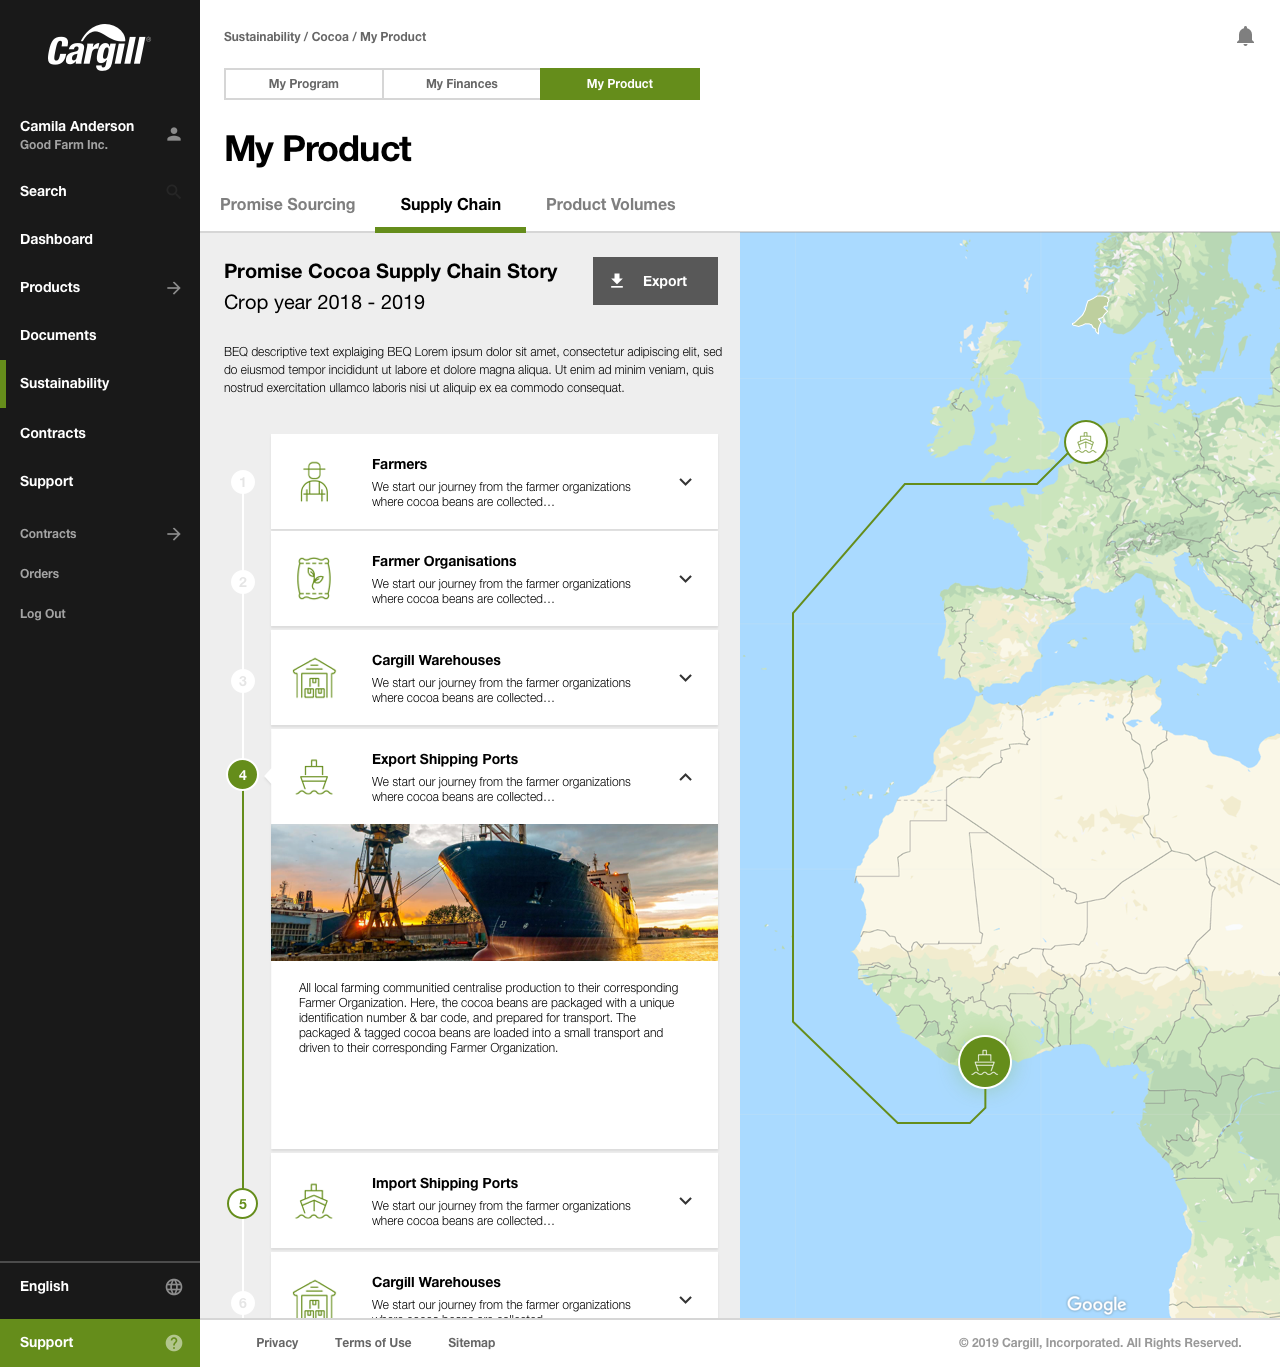Click the Google logo on map
The image size is (1280, 1367).
click(x=1097, y=1304)
